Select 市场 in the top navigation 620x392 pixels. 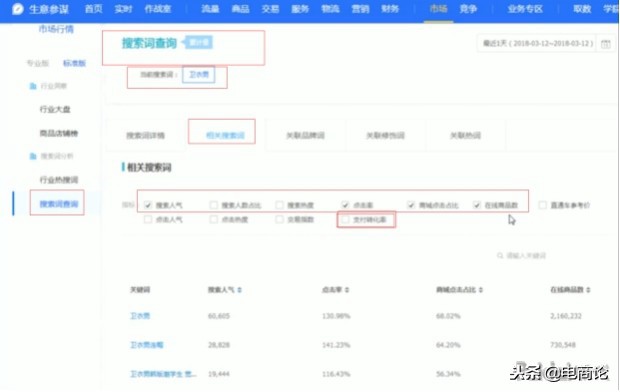point(439,9)
